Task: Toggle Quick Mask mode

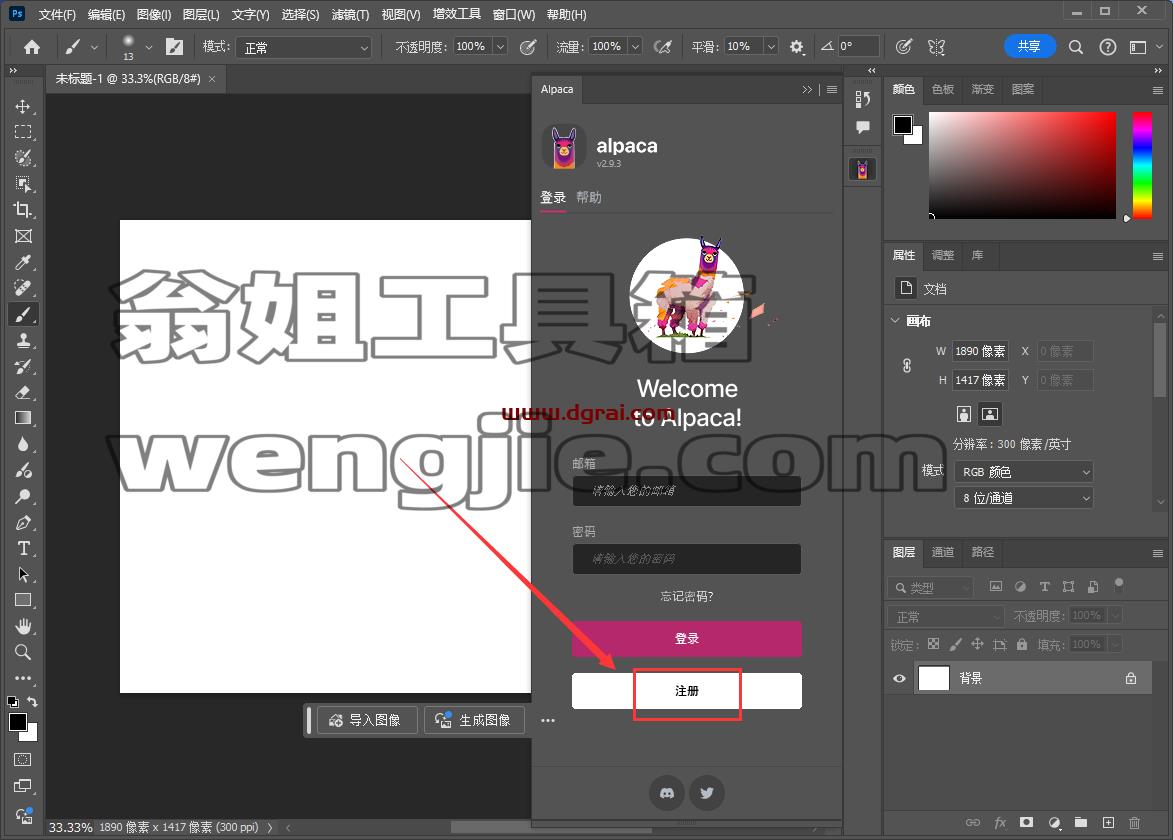Action: click(22, 759)
